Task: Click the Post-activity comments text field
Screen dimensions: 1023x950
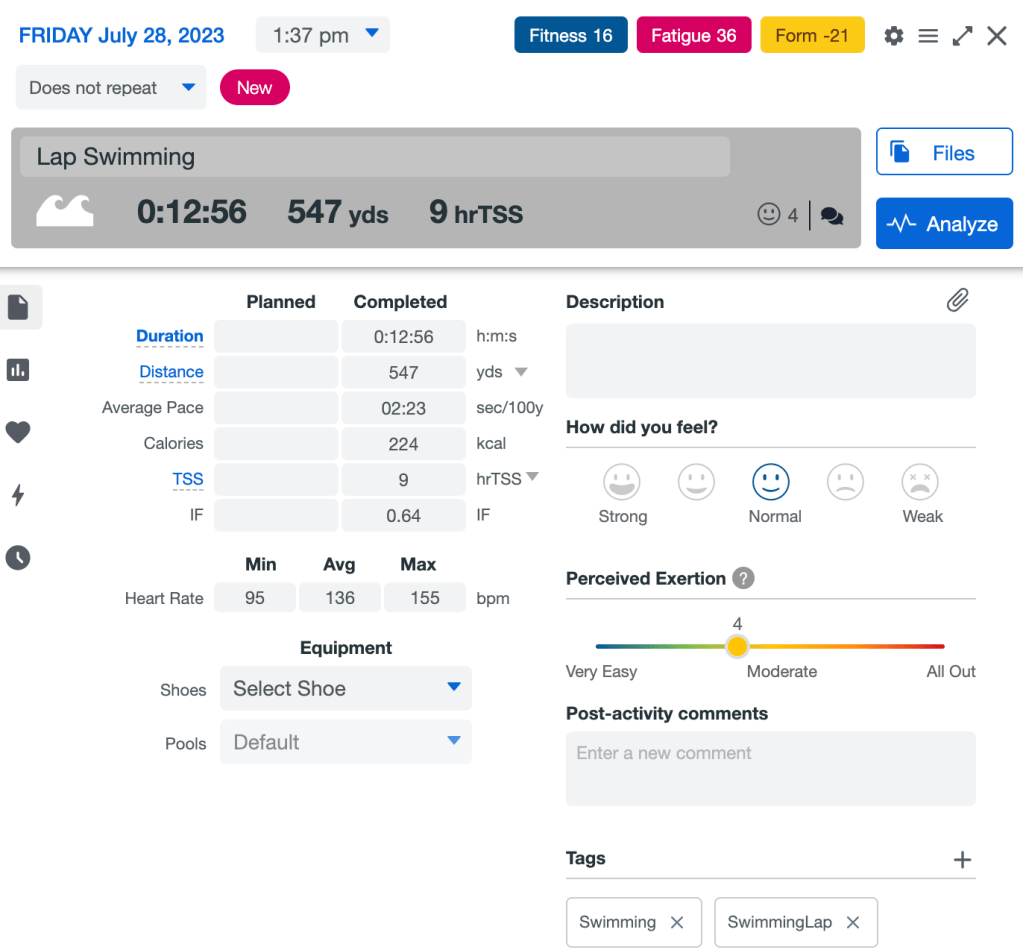Action: pos(770,768)
